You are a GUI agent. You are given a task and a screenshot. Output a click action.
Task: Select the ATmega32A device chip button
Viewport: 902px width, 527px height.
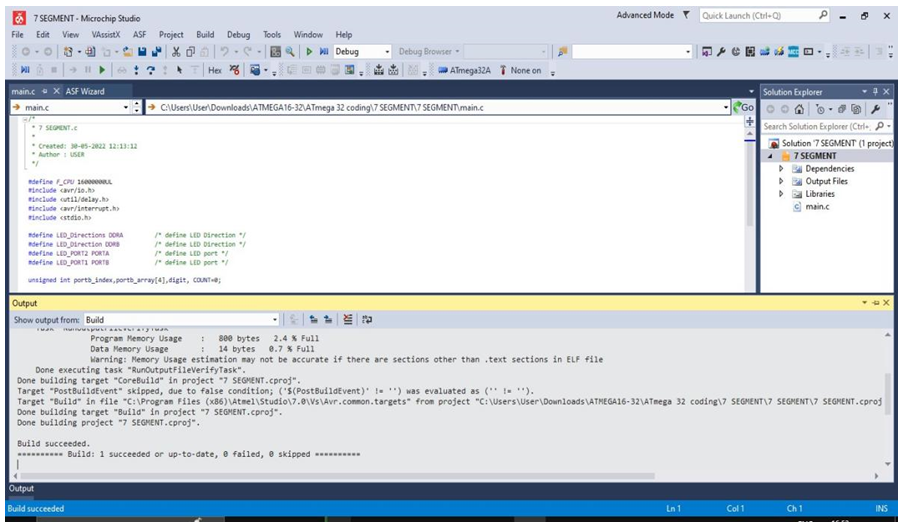463,70
